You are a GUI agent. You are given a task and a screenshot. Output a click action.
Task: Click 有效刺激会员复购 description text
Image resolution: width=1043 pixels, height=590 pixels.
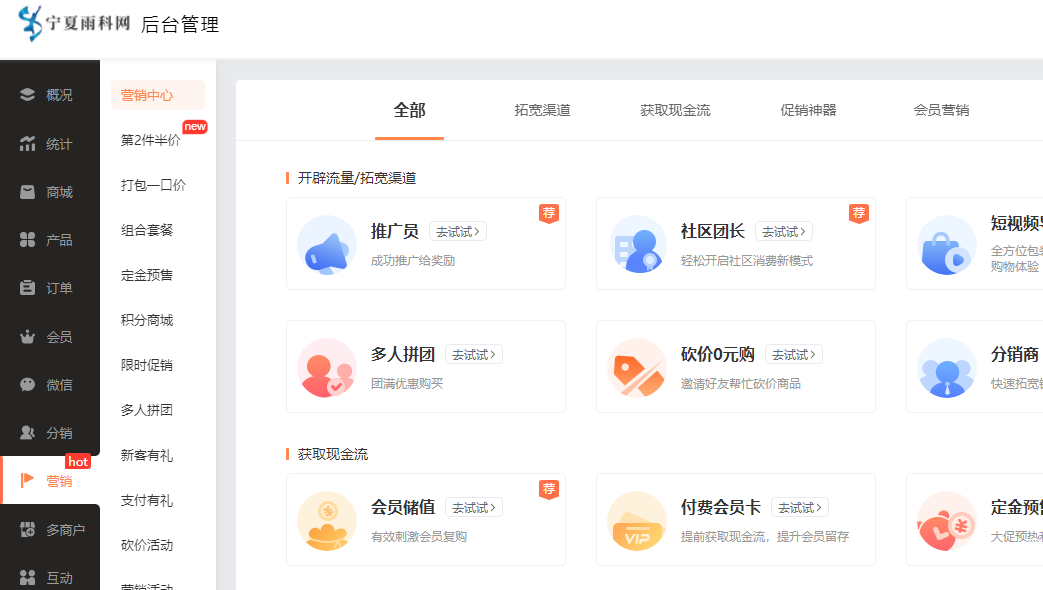click(x=418, y=537)
